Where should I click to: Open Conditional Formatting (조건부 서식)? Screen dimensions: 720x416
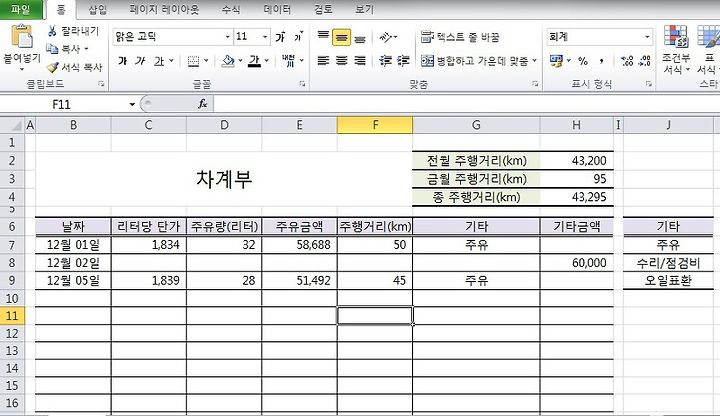click(x=675, y=50)
